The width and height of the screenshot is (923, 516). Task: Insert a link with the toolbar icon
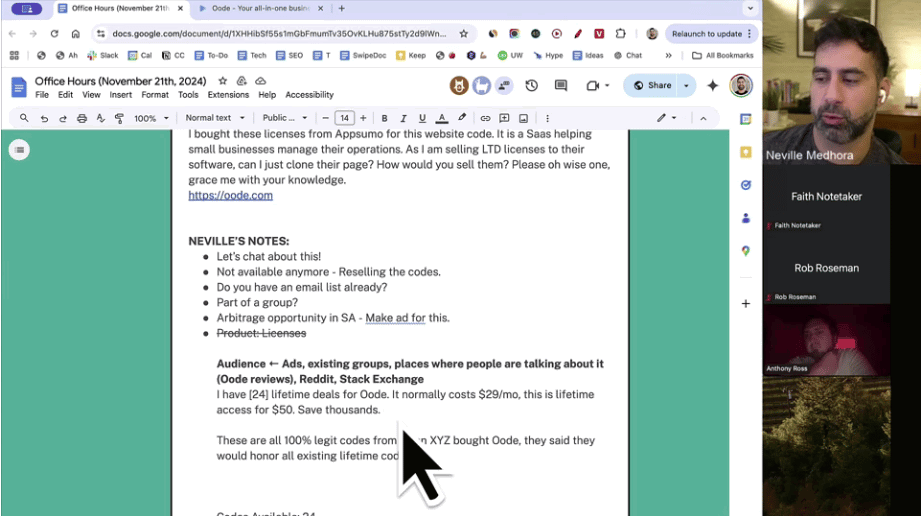(x=485, y=118)
